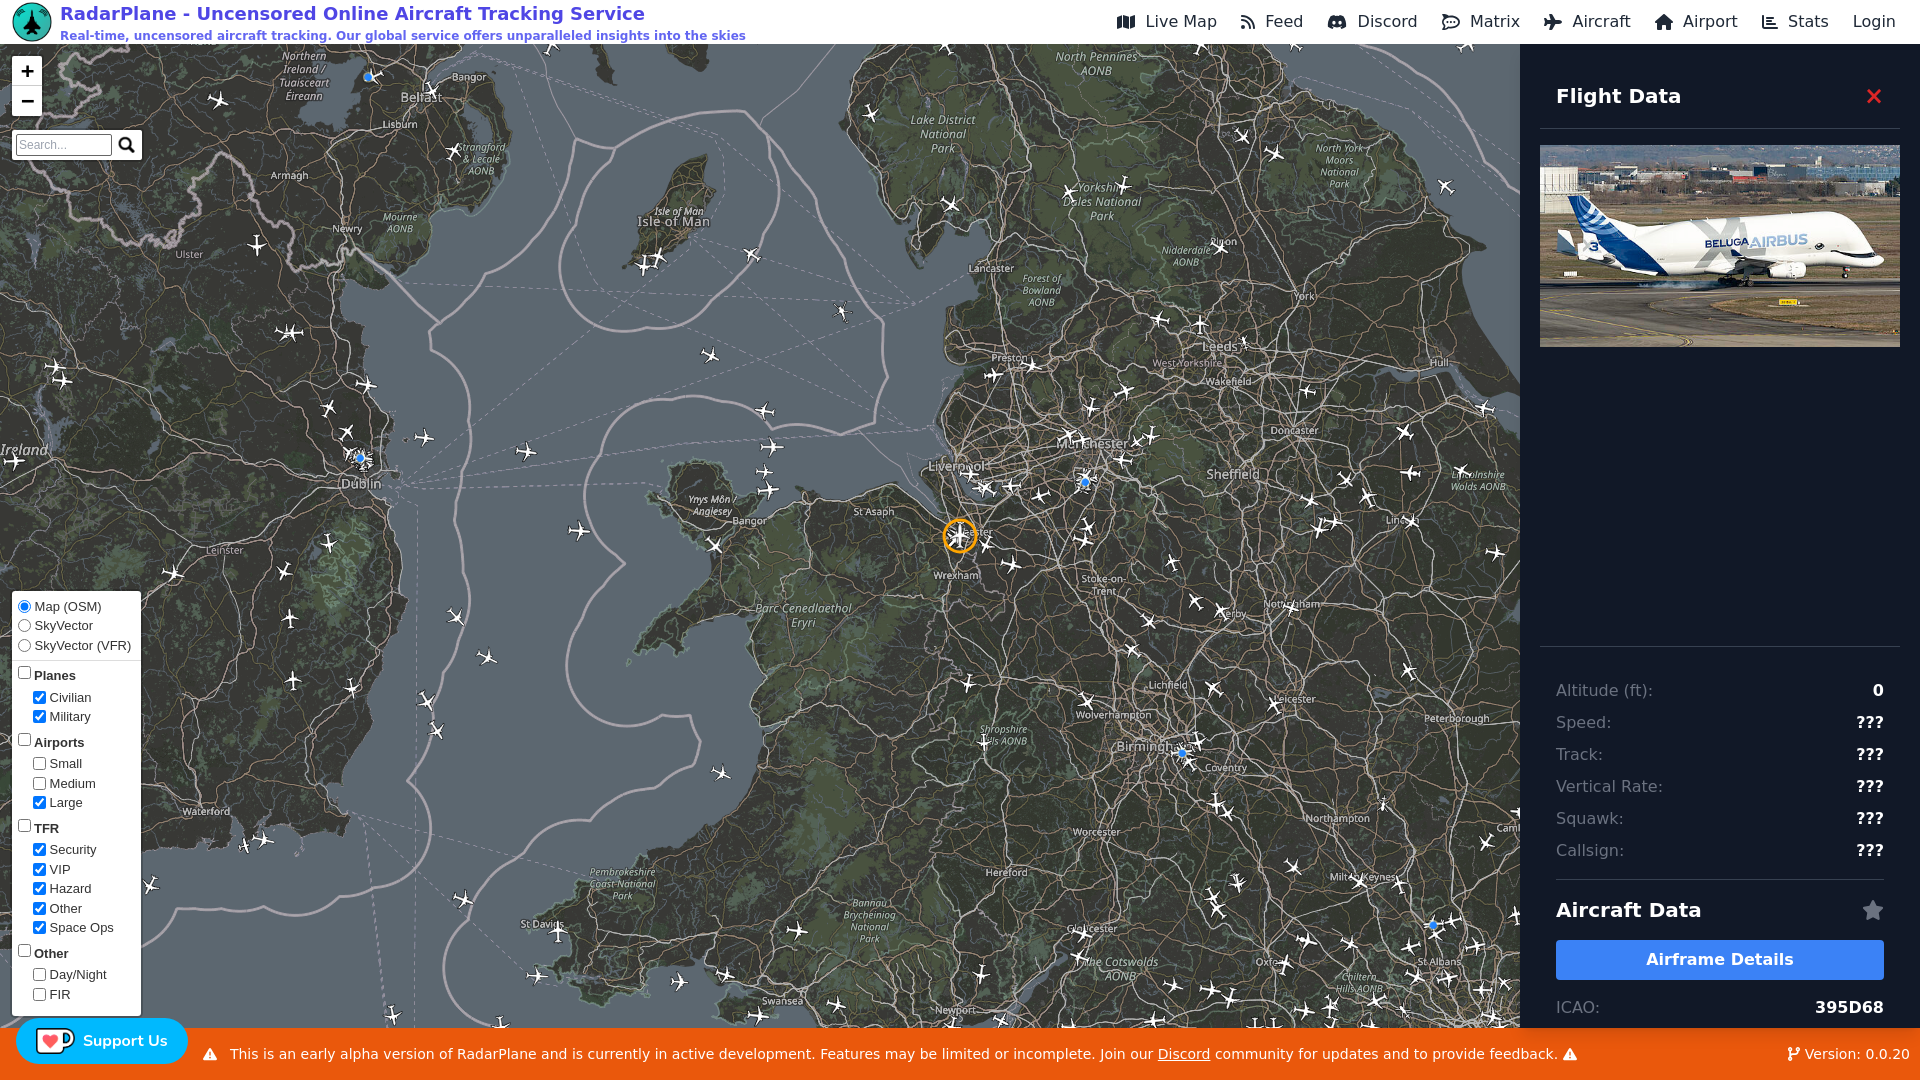Click the map zoom in plus button

(x=27, y=71)
